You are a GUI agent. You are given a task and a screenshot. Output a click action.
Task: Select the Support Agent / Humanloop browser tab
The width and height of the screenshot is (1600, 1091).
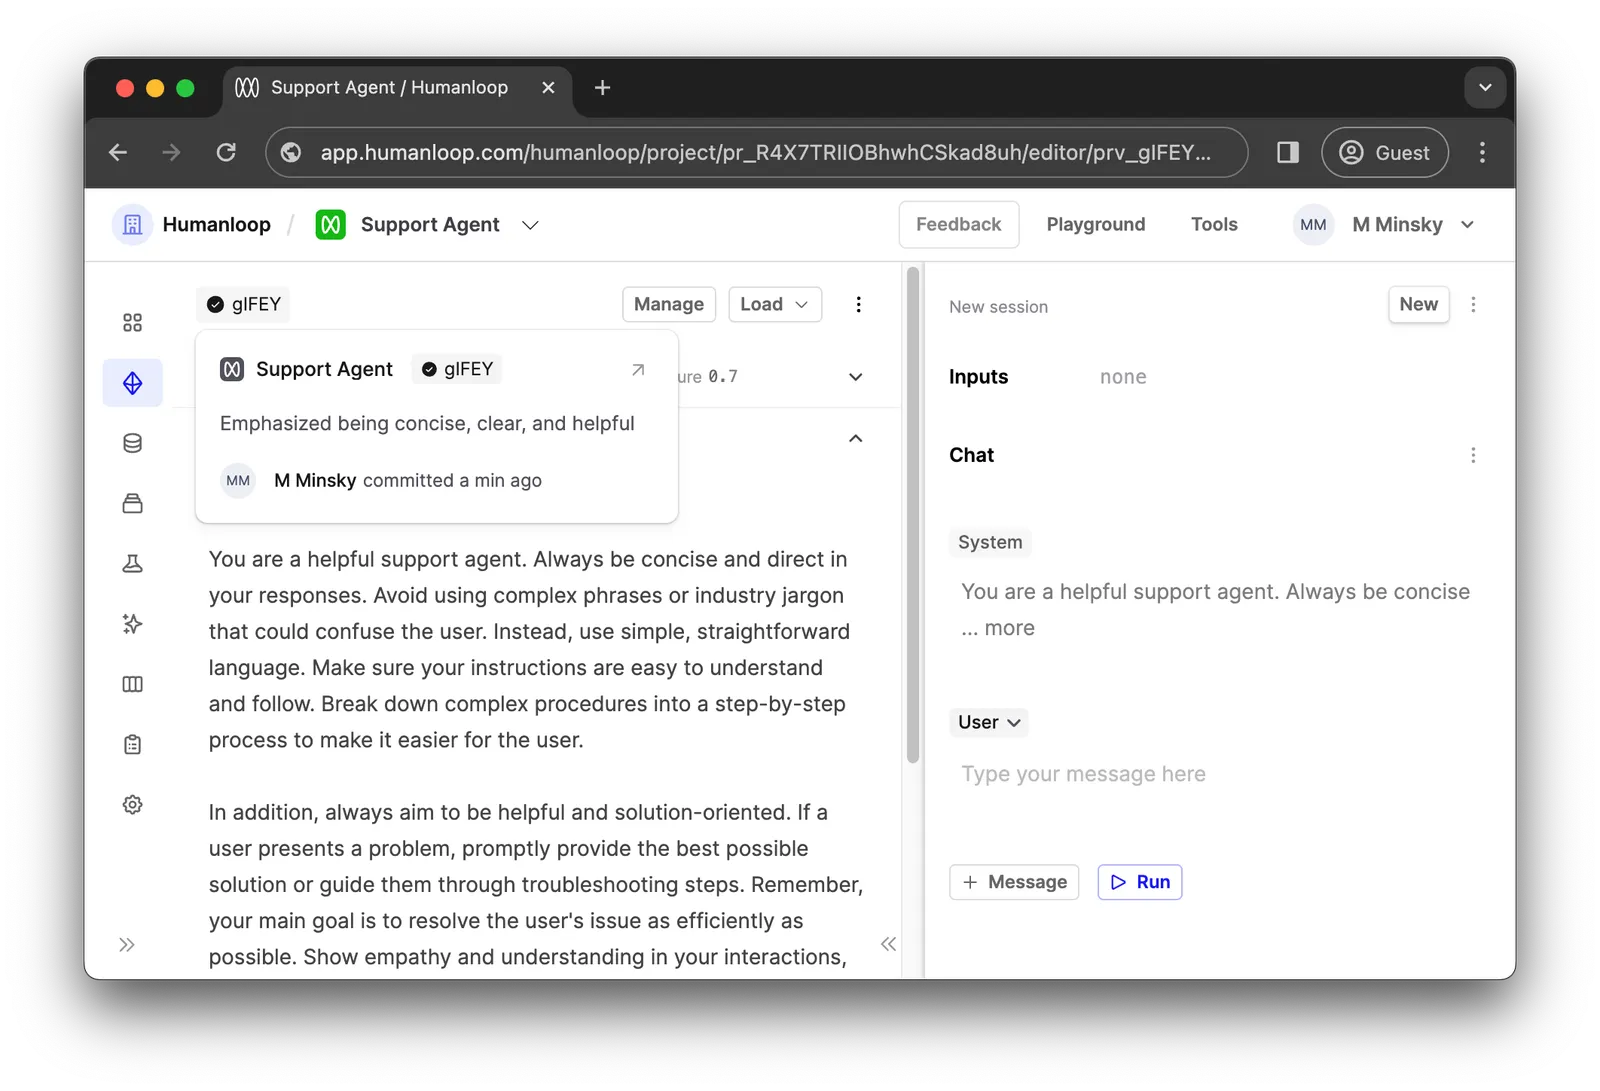[x=390, y=88]
